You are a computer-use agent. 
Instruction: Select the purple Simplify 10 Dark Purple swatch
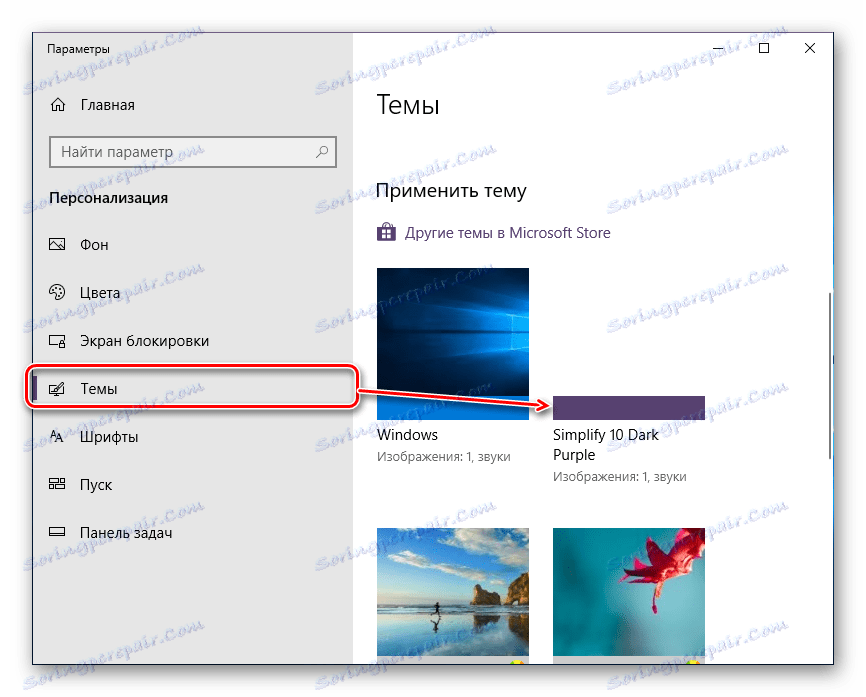click(x=628, y=407)
